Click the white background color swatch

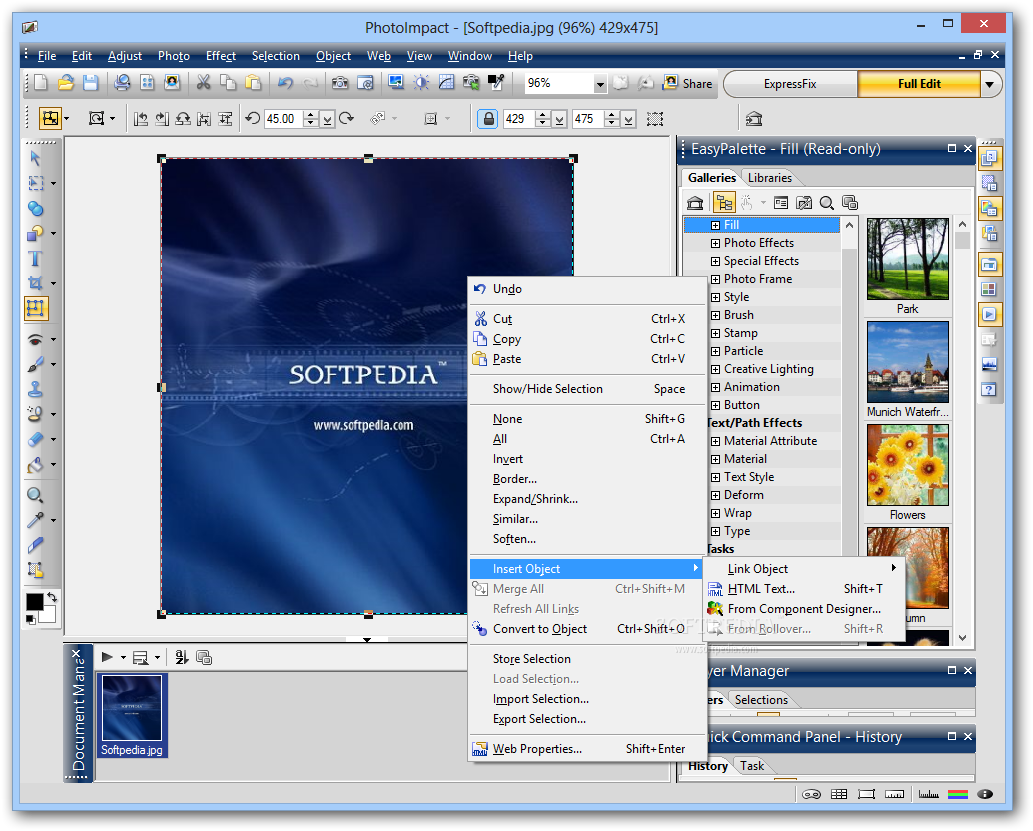click(49, 615)
